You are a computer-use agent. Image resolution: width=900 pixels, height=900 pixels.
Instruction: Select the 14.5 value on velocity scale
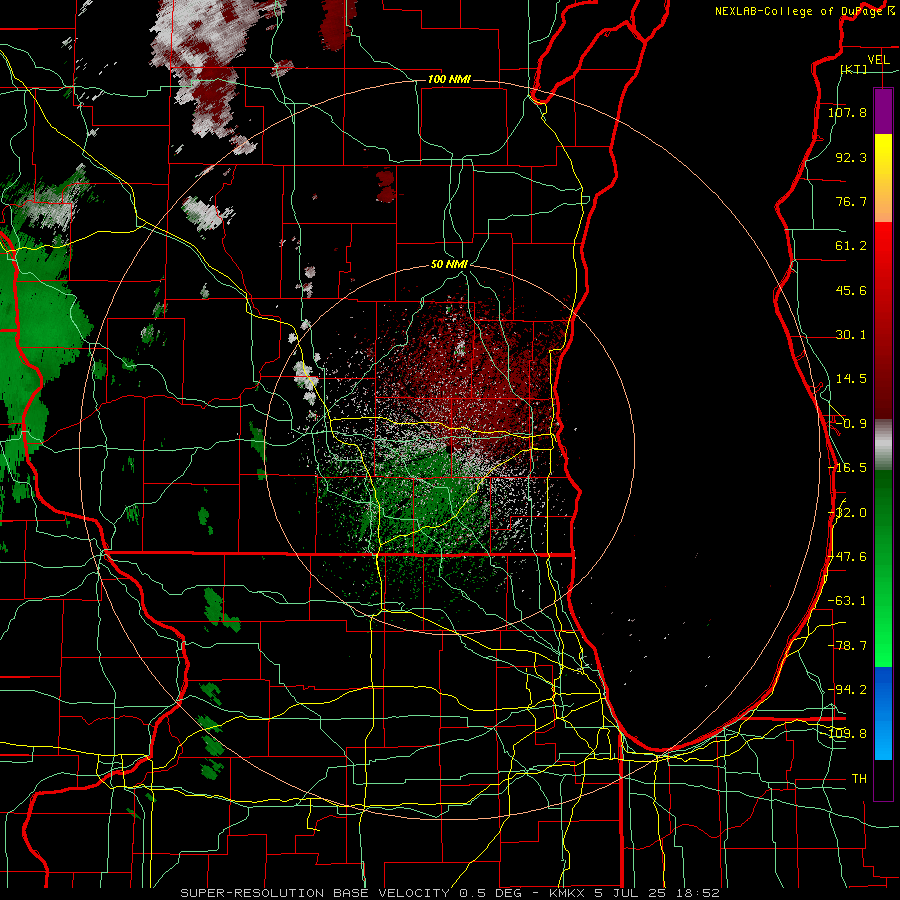[x=851, y=379]
